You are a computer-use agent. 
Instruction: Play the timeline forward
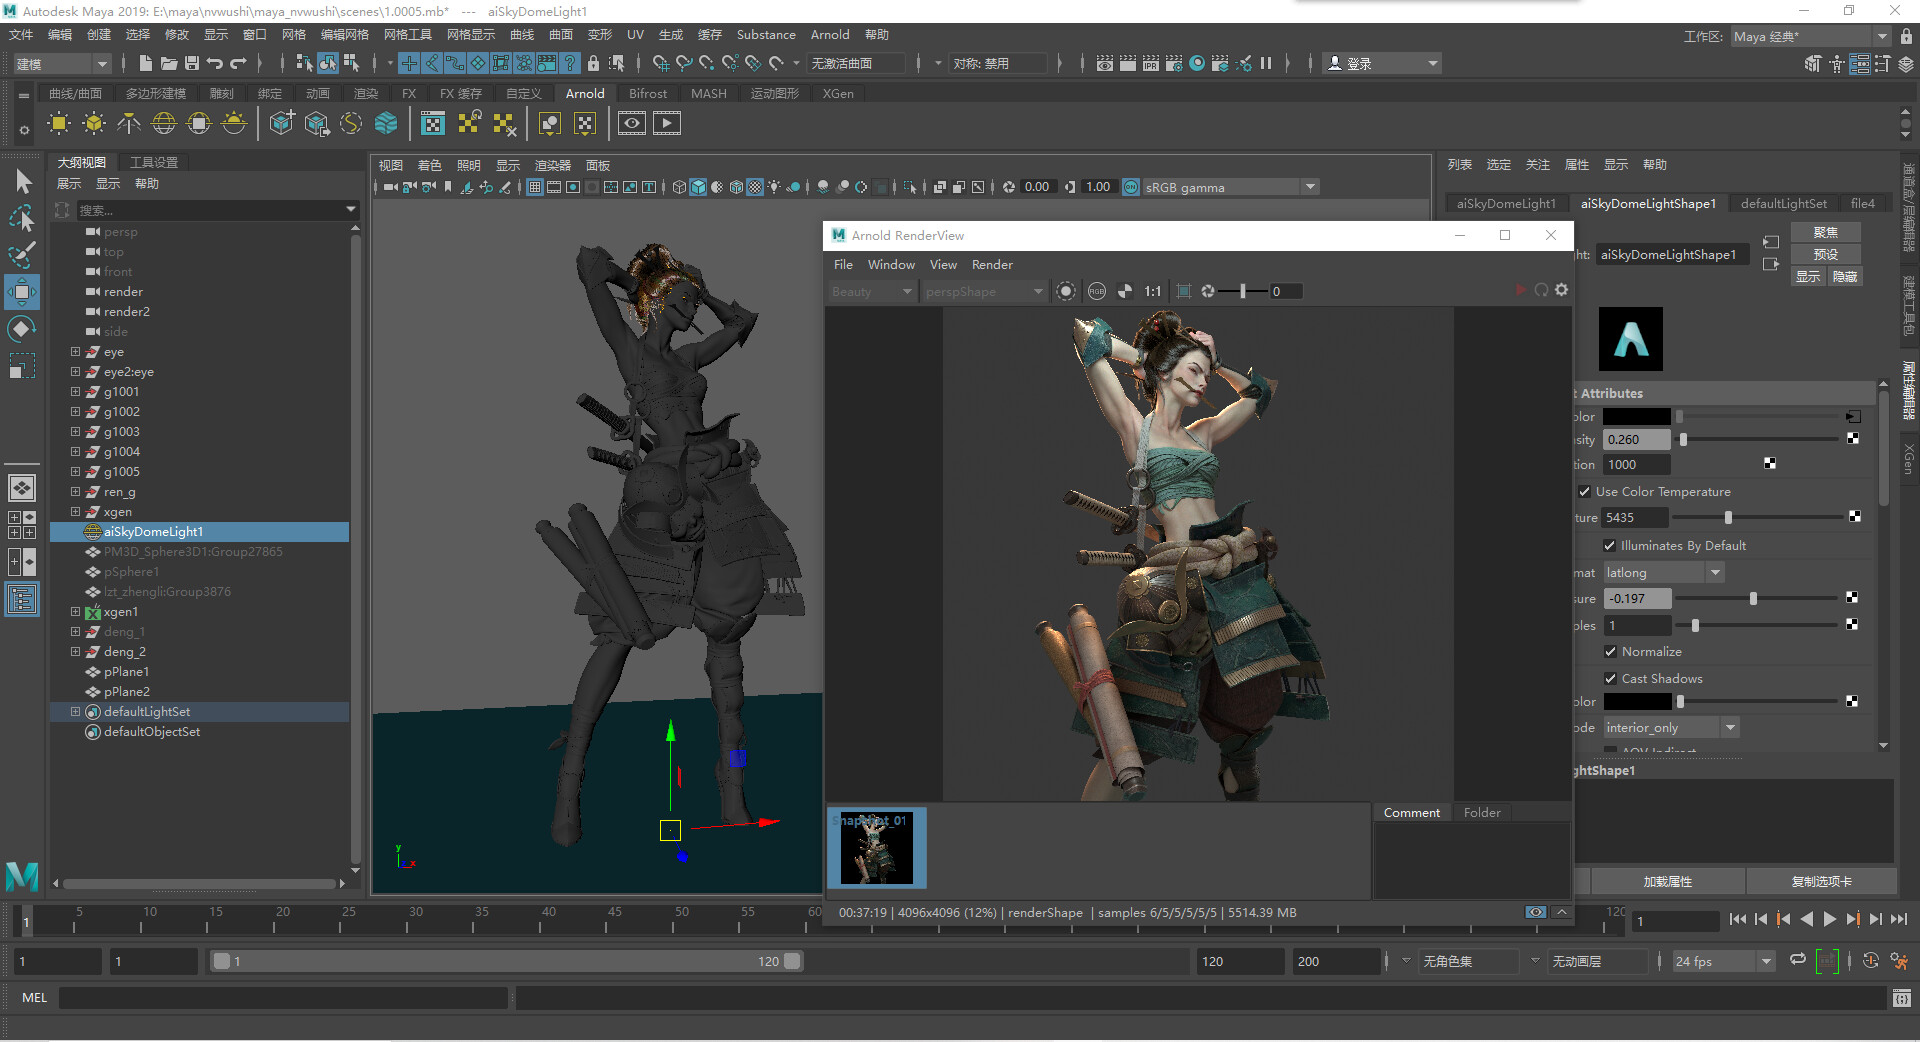[1829, 919]
